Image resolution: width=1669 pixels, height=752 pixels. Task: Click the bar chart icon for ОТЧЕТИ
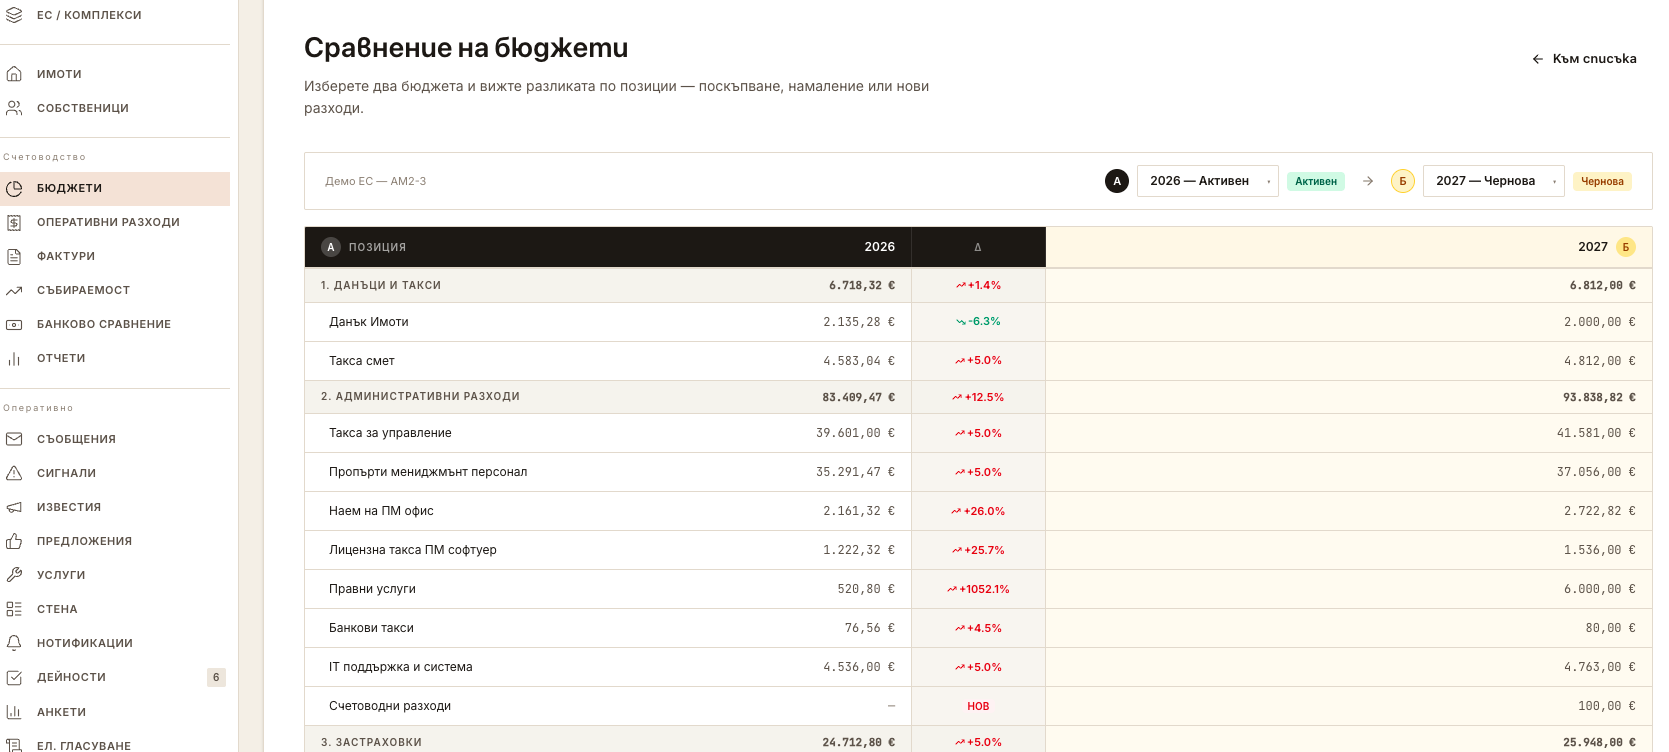[14, 358]
